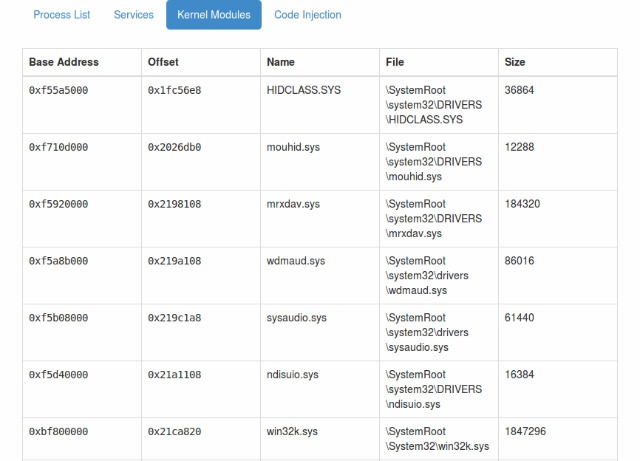Select offset value 0x219c1a8

174,317
